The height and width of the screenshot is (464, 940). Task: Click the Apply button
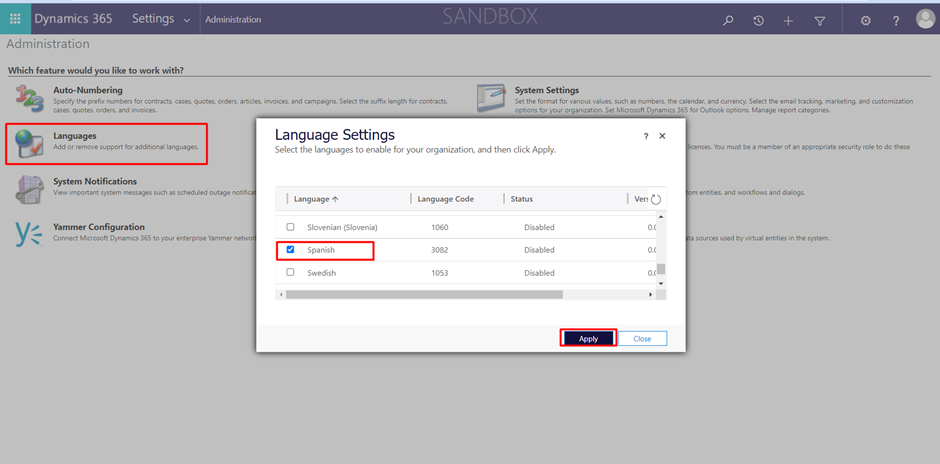point(589,339)
